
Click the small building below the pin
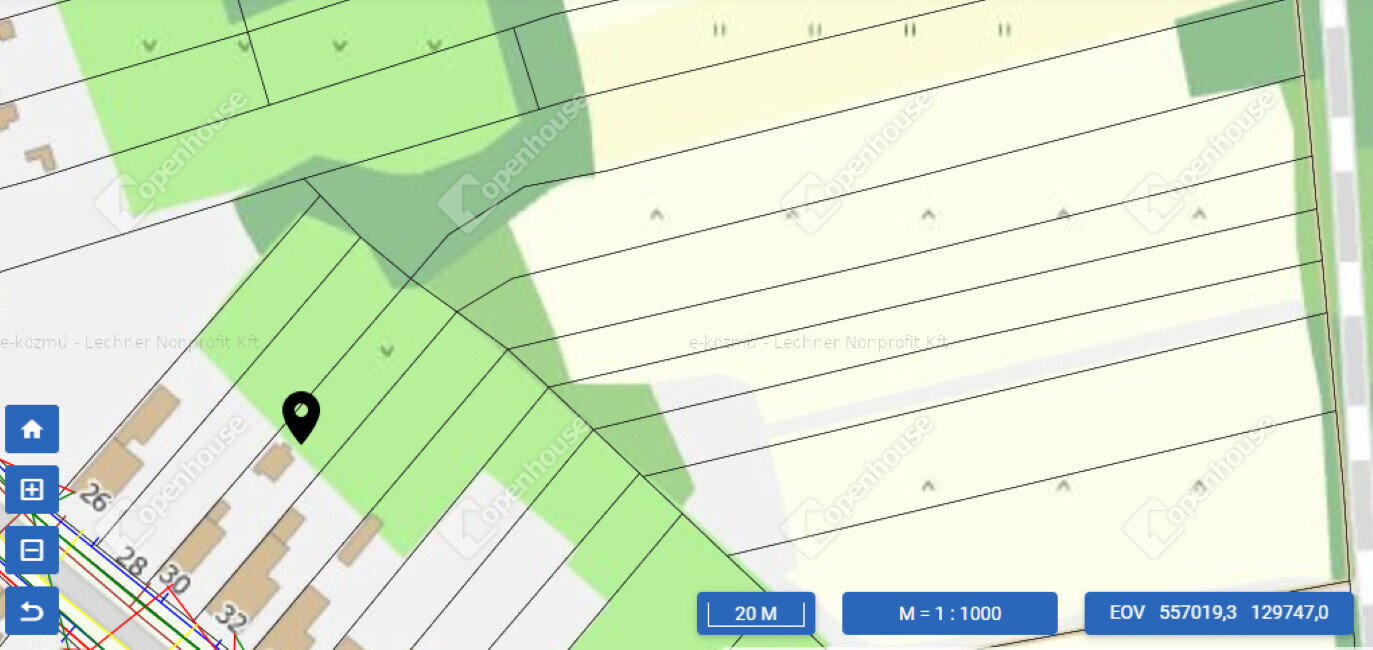[273, 461]
